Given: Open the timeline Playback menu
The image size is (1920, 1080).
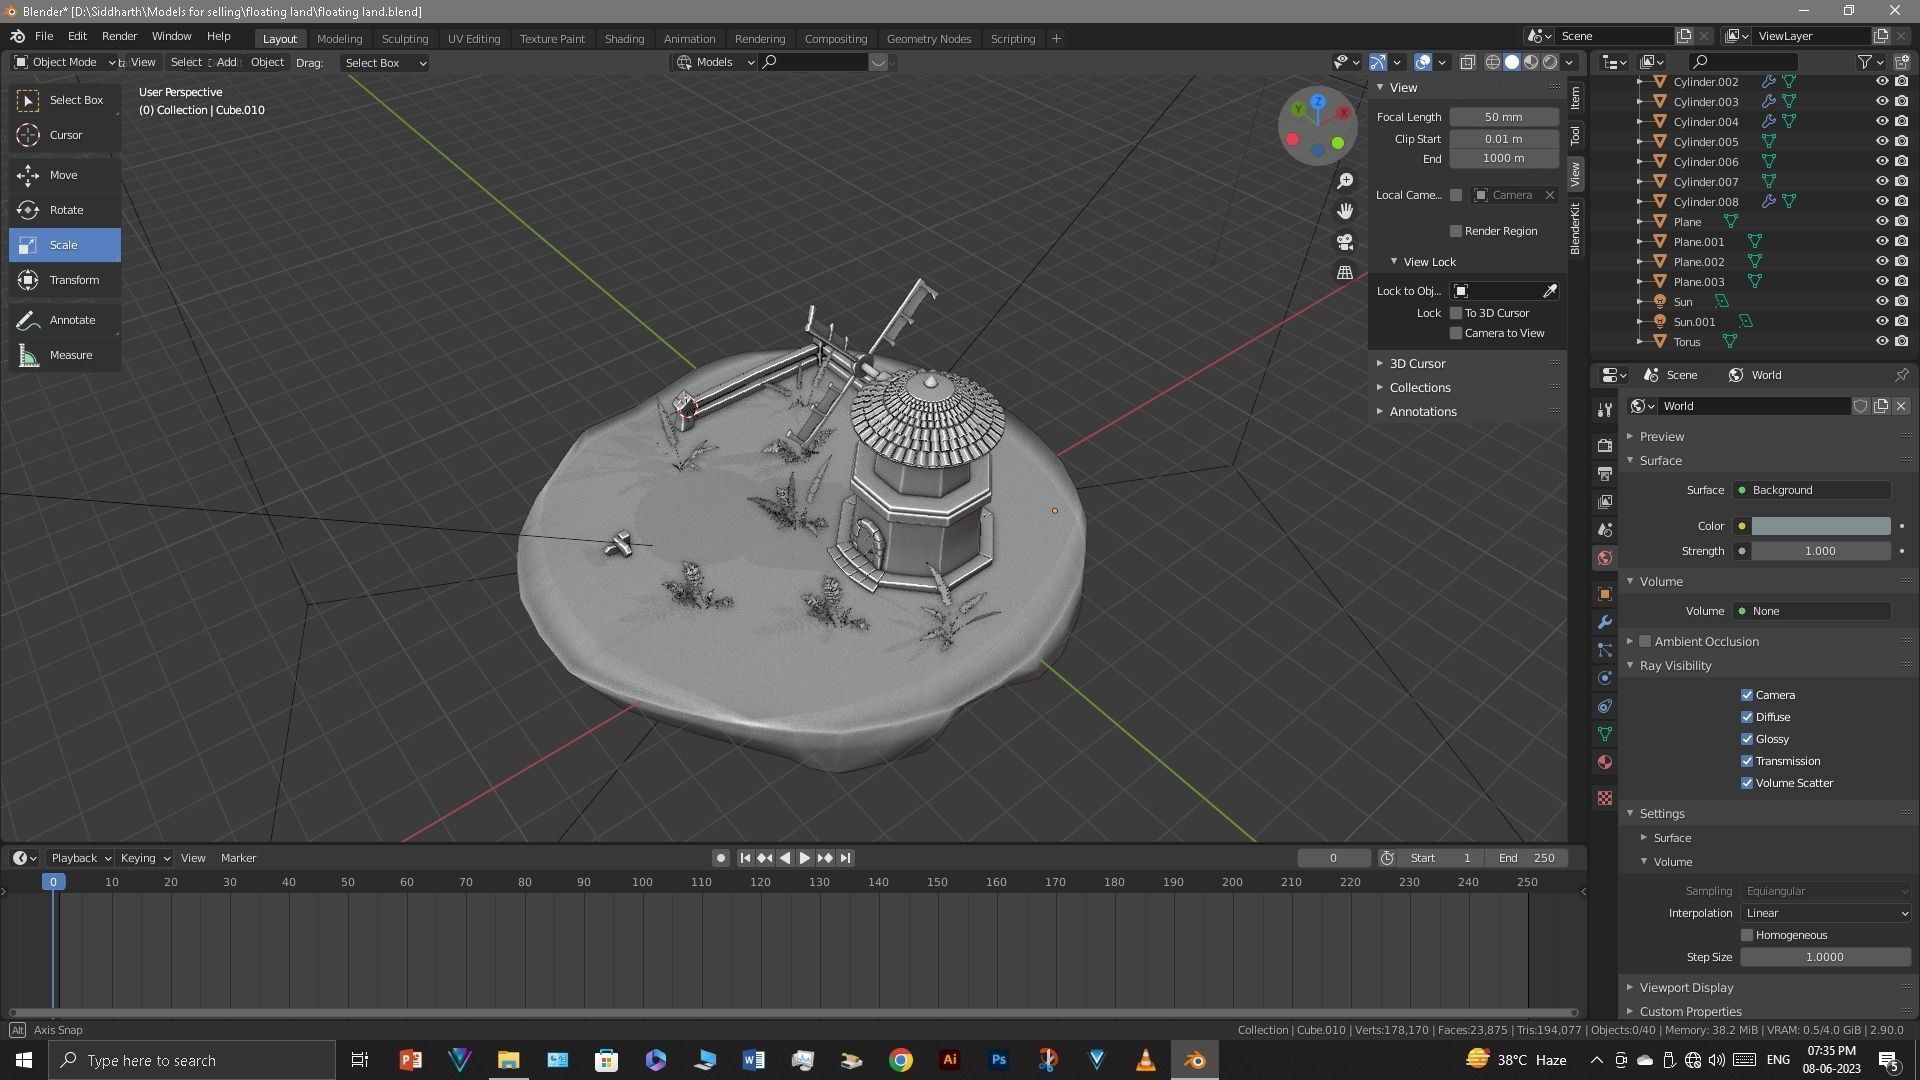Looking at the screenshot, I should 80,858.
